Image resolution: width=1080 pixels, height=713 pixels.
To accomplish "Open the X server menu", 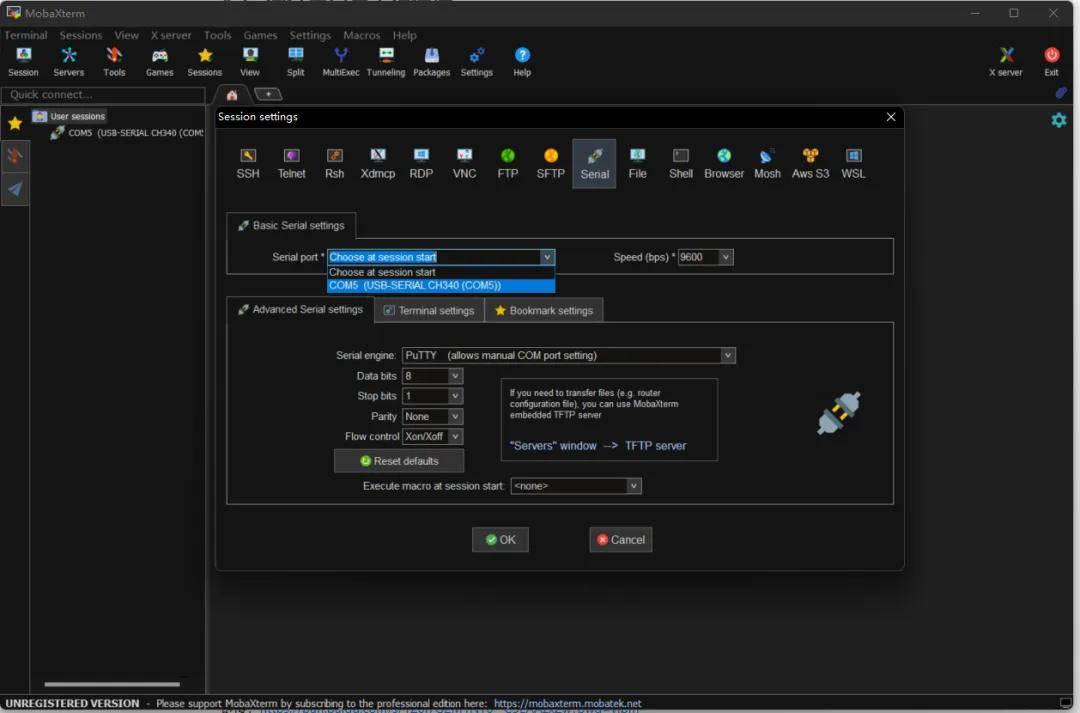I will [171, 35].
